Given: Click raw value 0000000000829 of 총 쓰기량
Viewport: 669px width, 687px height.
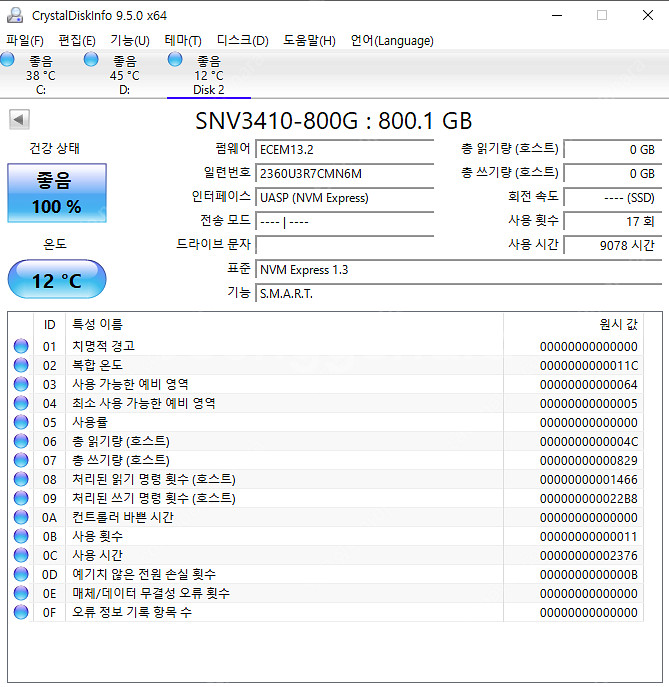Looking at the screenshot, I should click(589, 460).
